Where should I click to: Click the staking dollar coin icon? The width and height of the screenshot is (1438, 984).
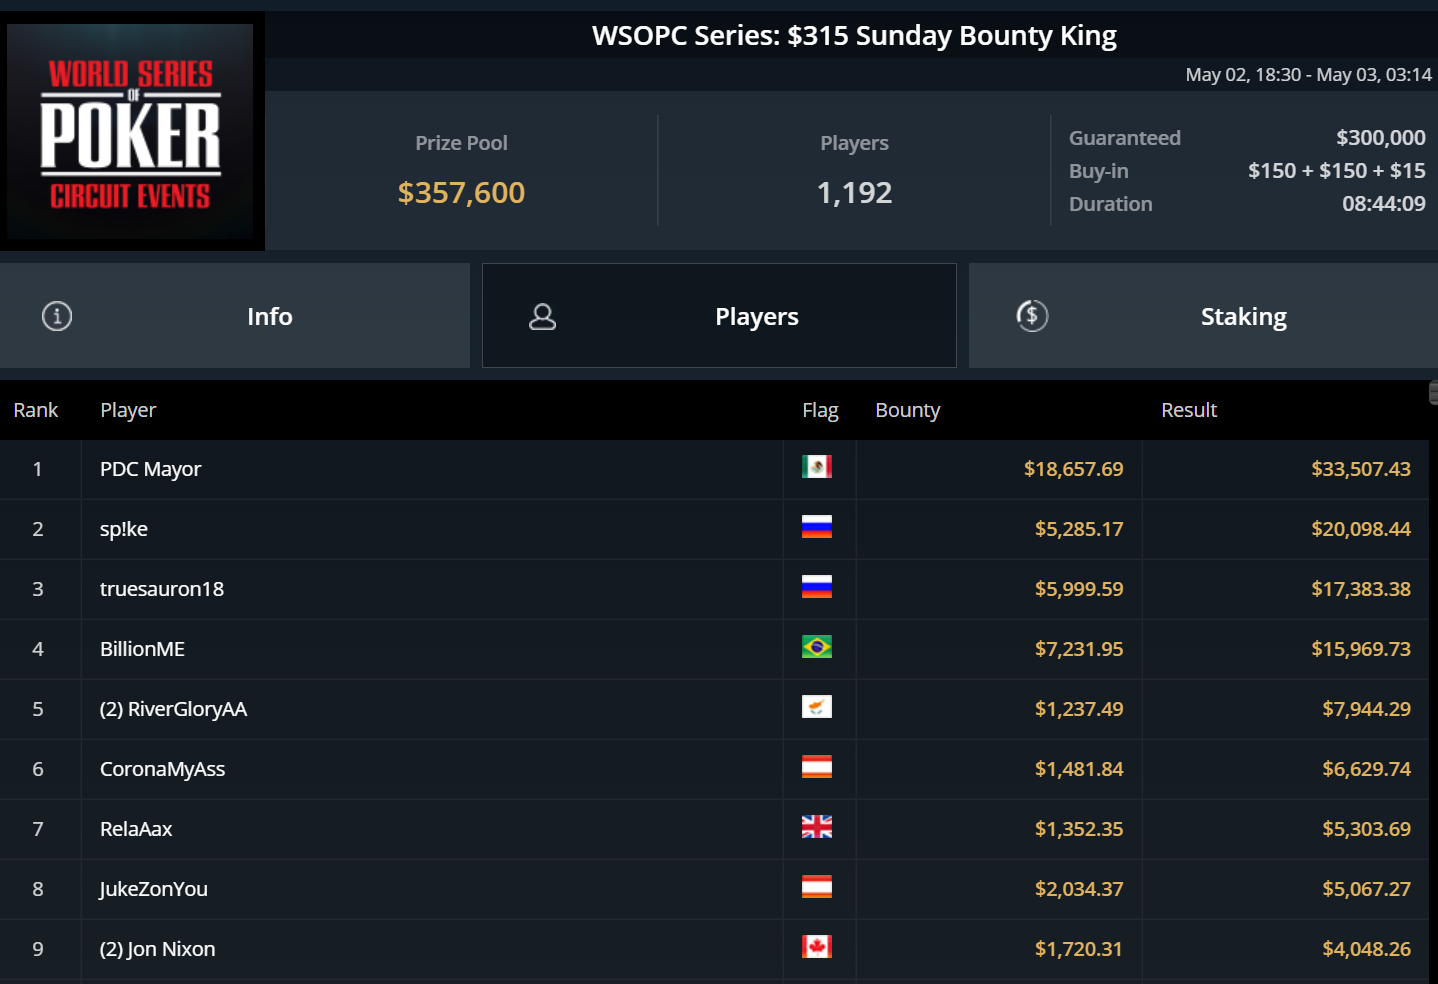click(x=1032, y=316)
